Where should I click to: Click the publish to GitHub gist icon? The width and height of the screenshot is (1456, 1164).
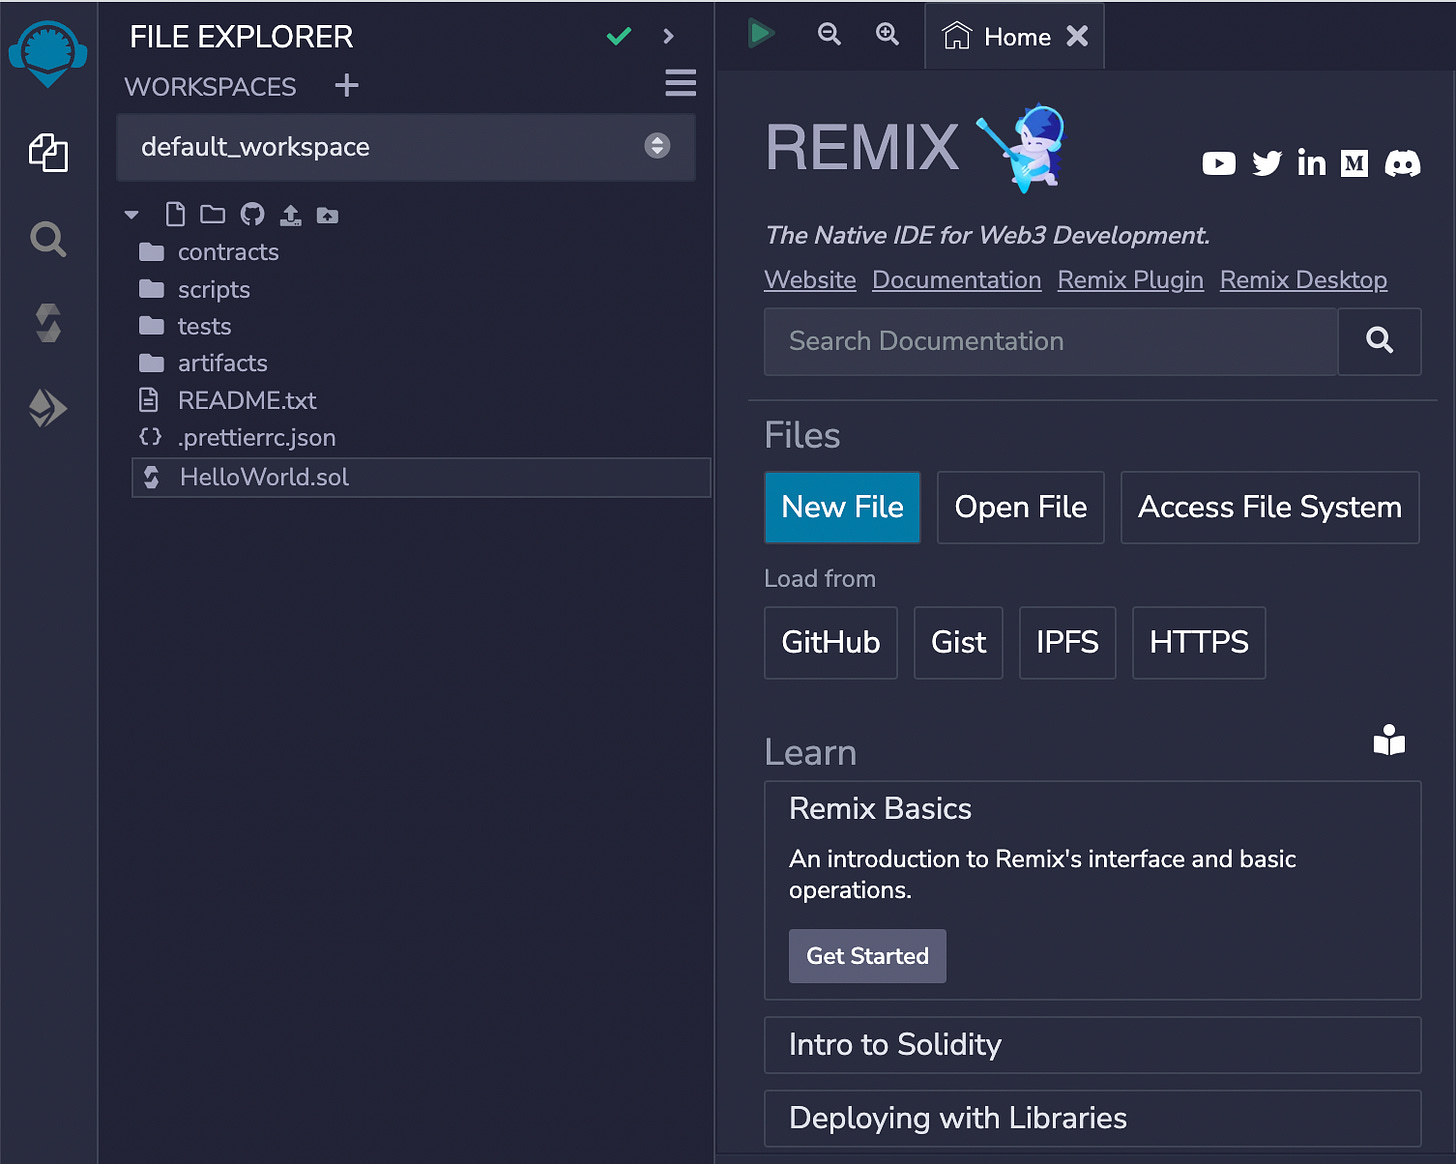(252, 214)
